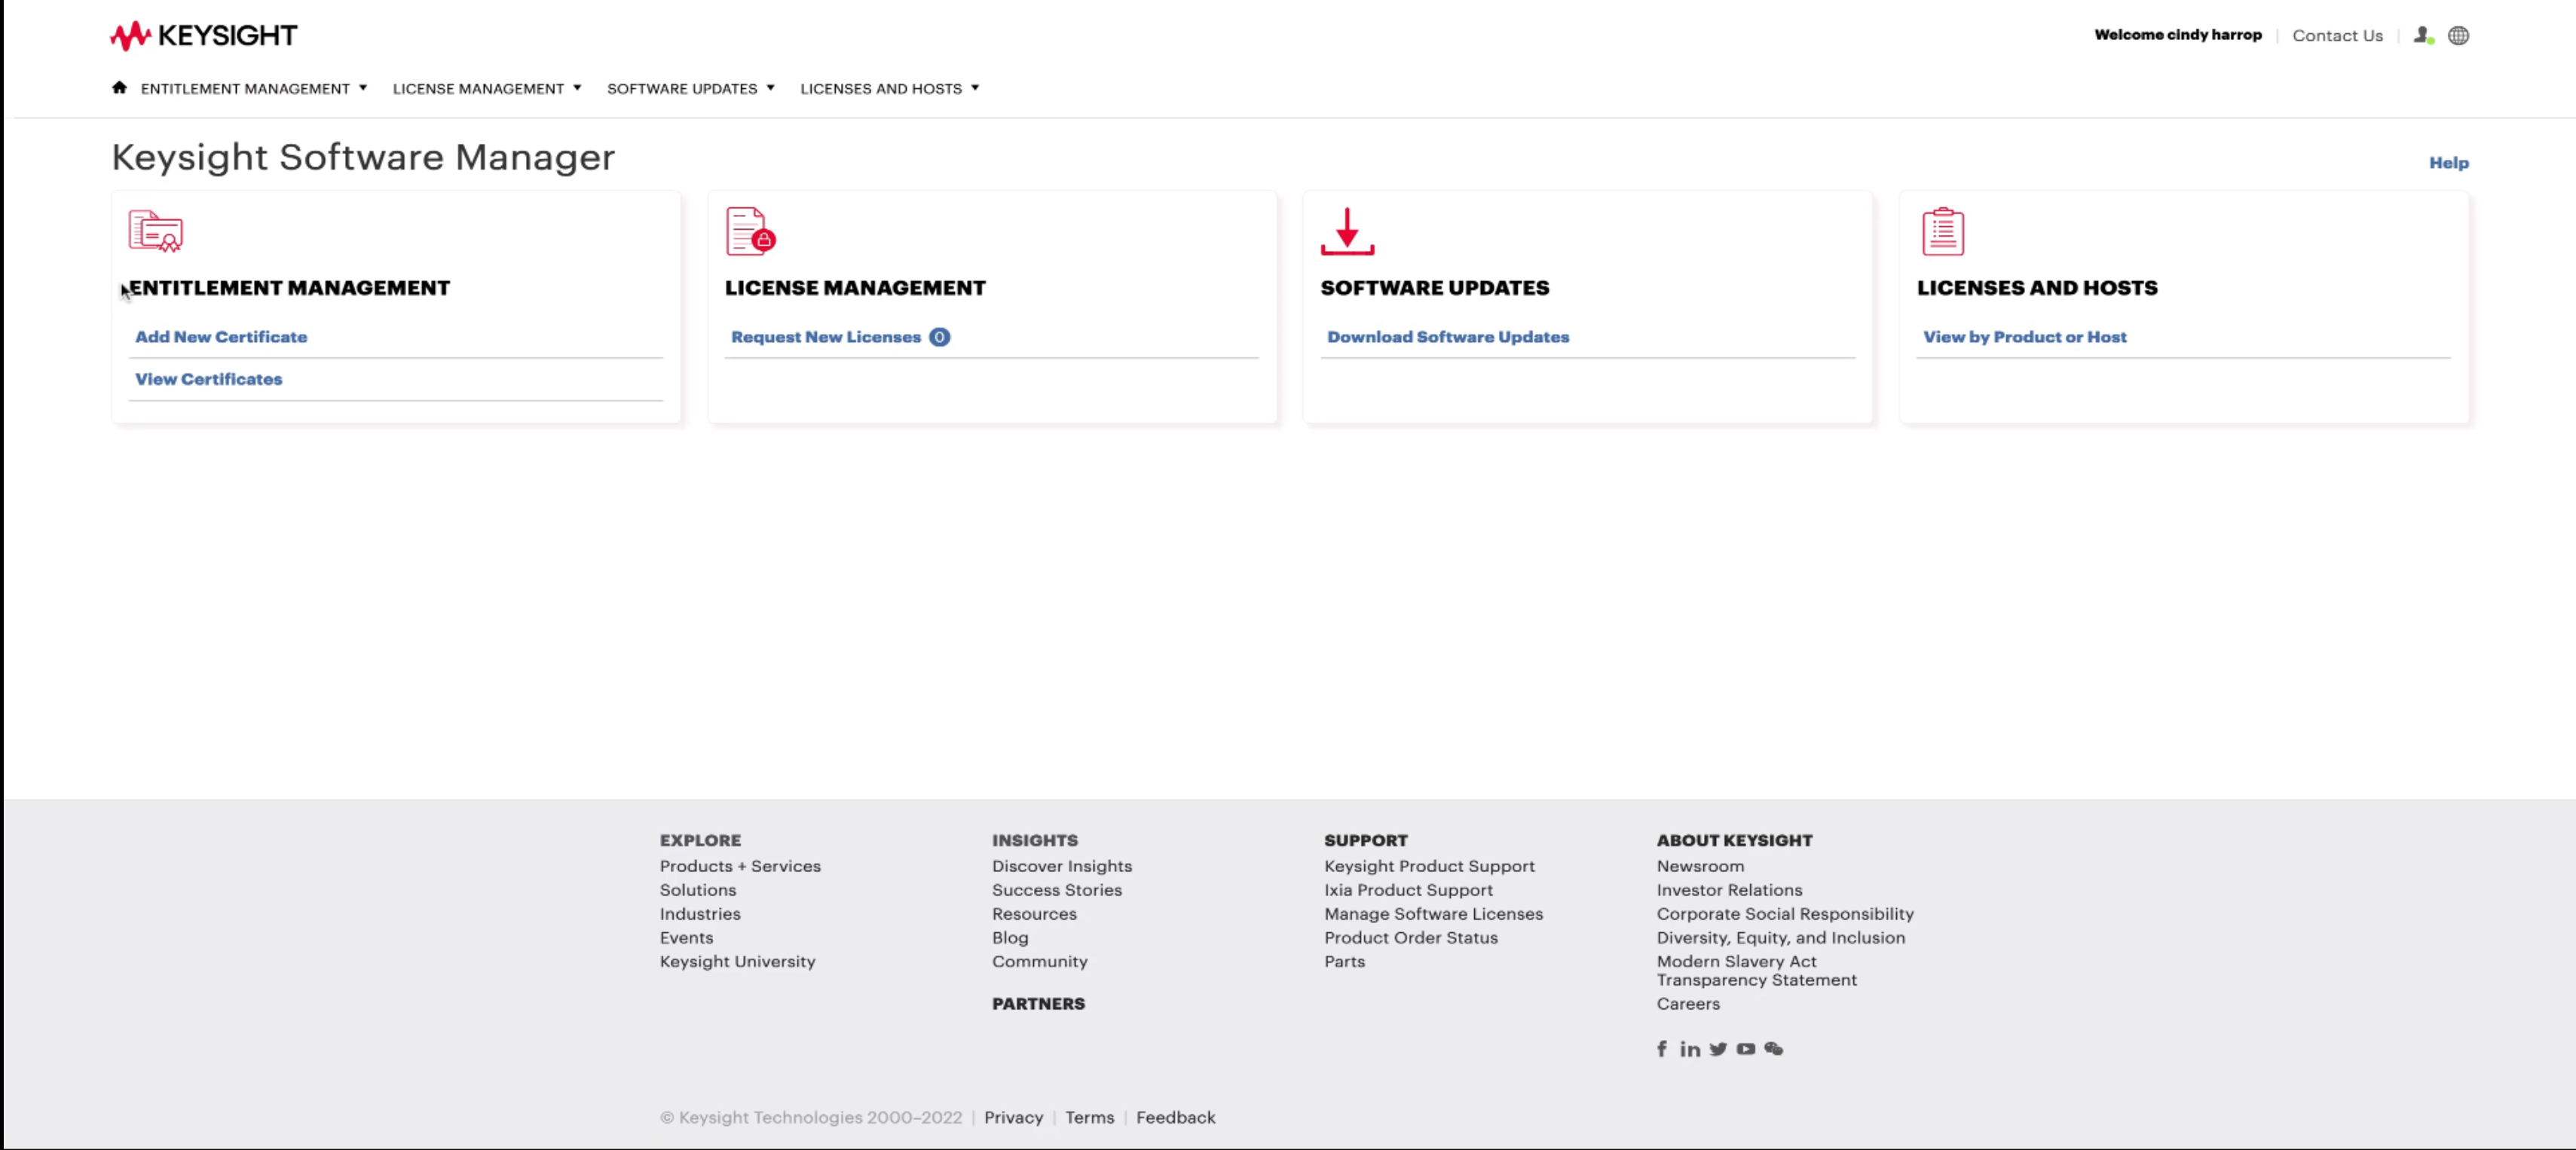
Task: Open the Help link
Action: (x=2449, y=162)
